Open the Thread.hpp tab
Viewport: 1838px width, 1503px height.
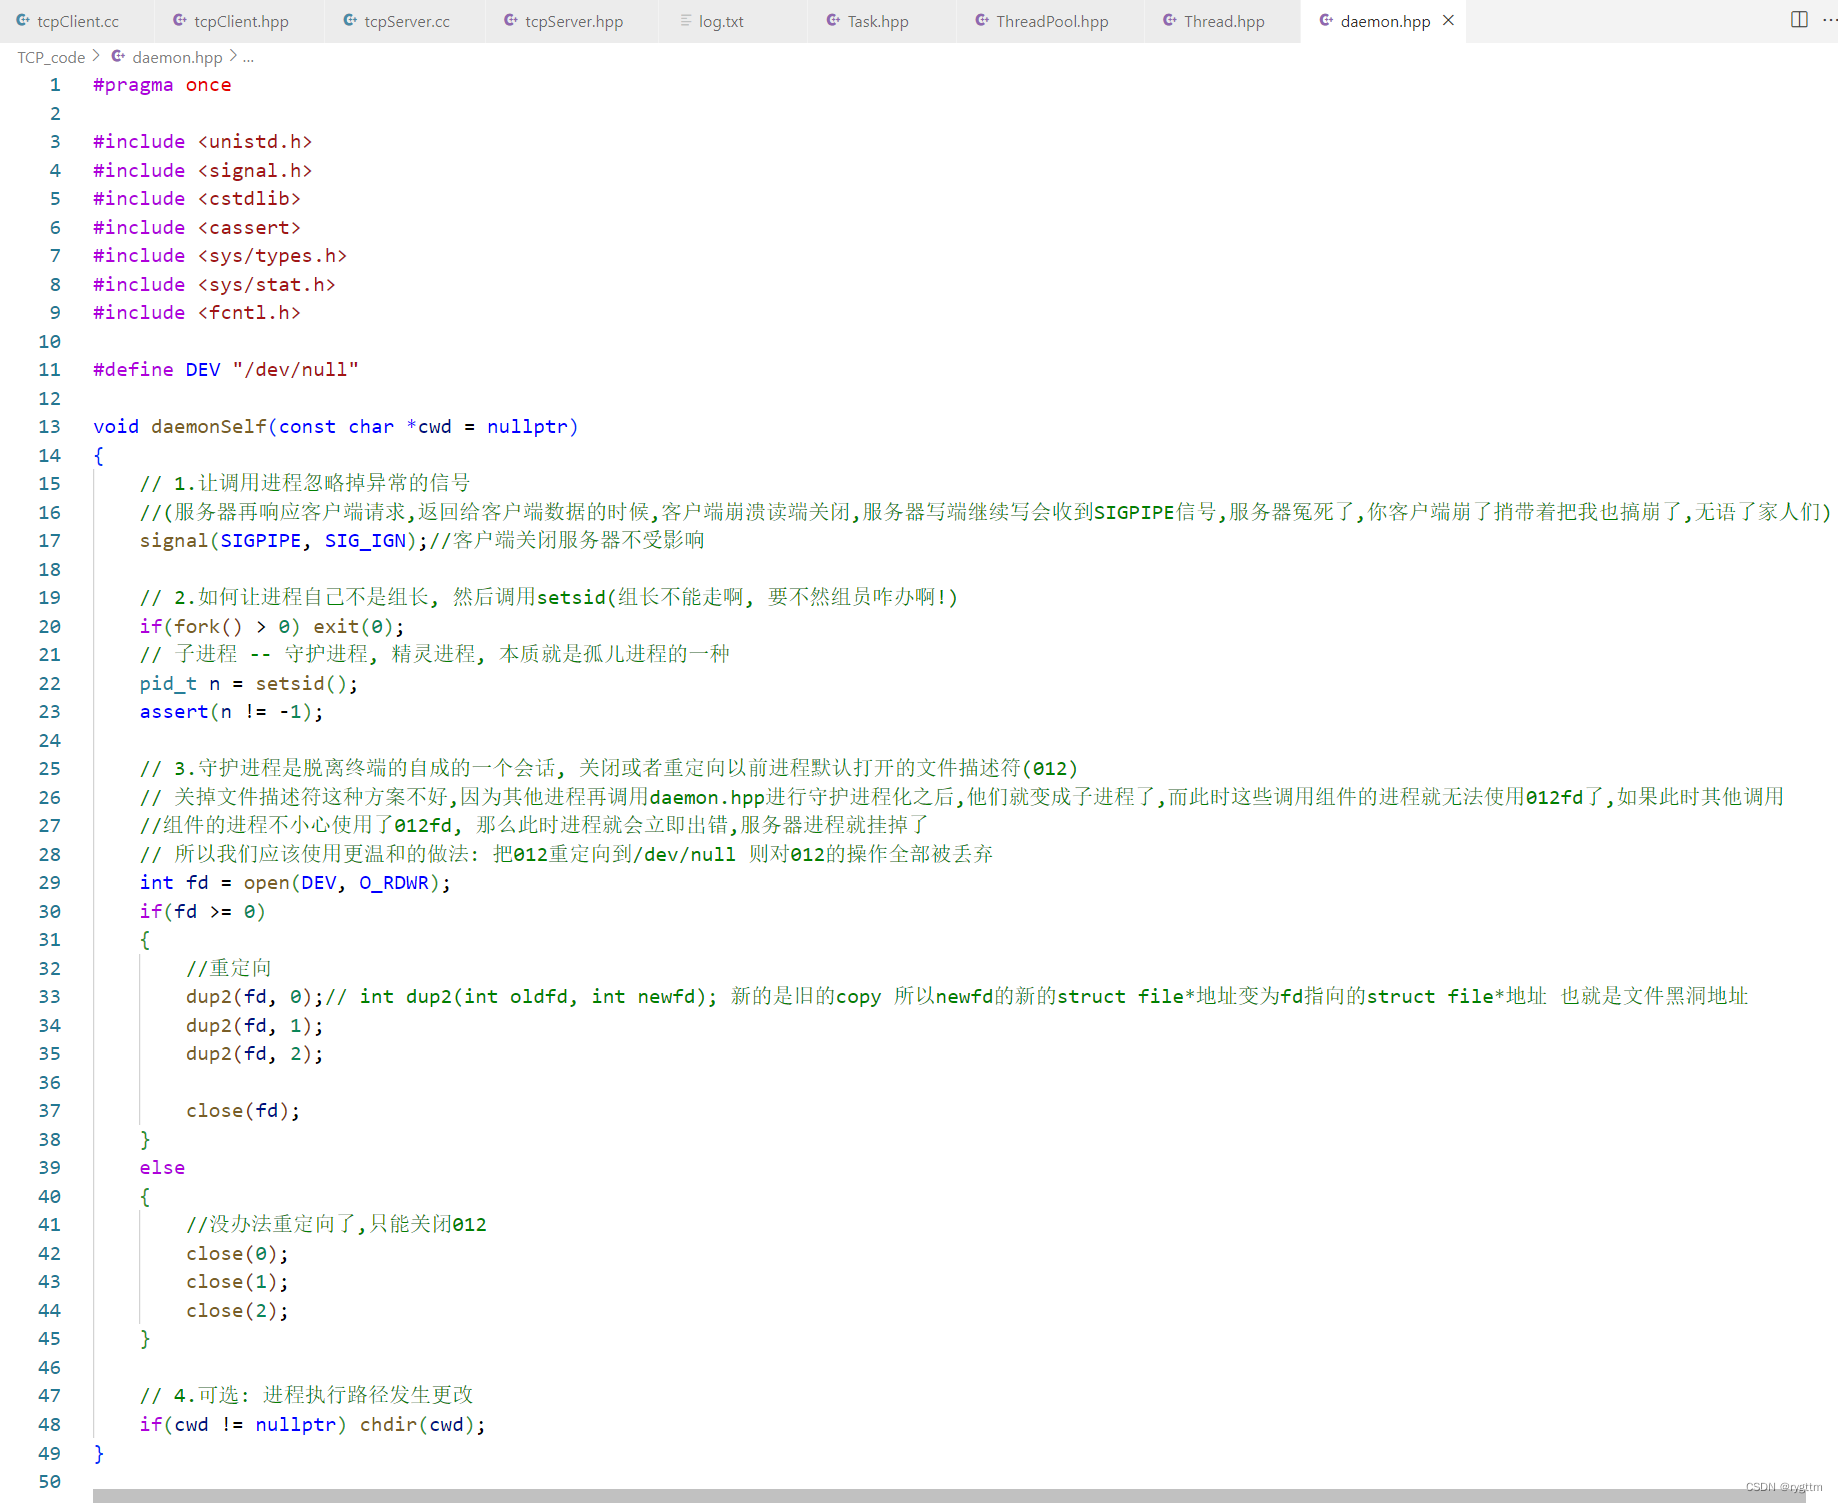tap(1224, 21)
